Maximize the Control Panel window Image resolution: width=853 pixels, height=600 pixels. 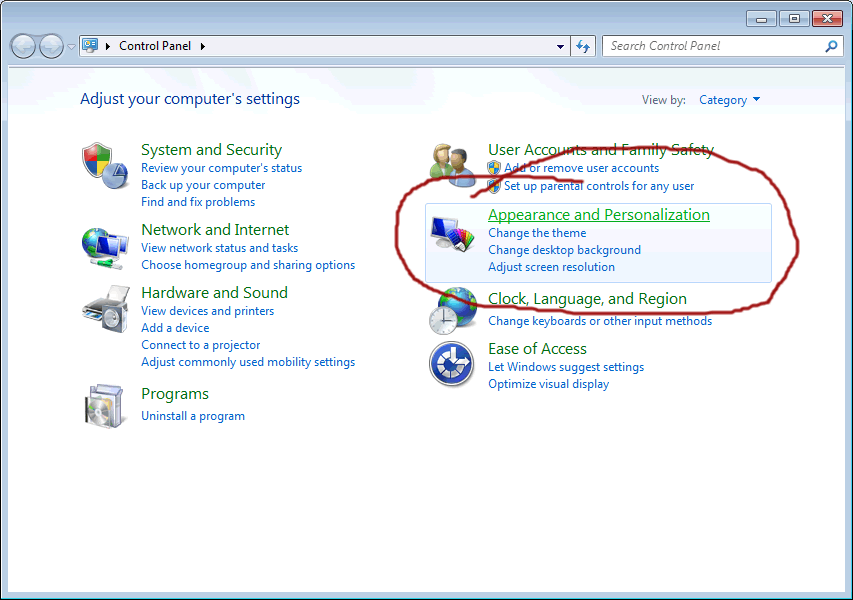tap(794, 19)
